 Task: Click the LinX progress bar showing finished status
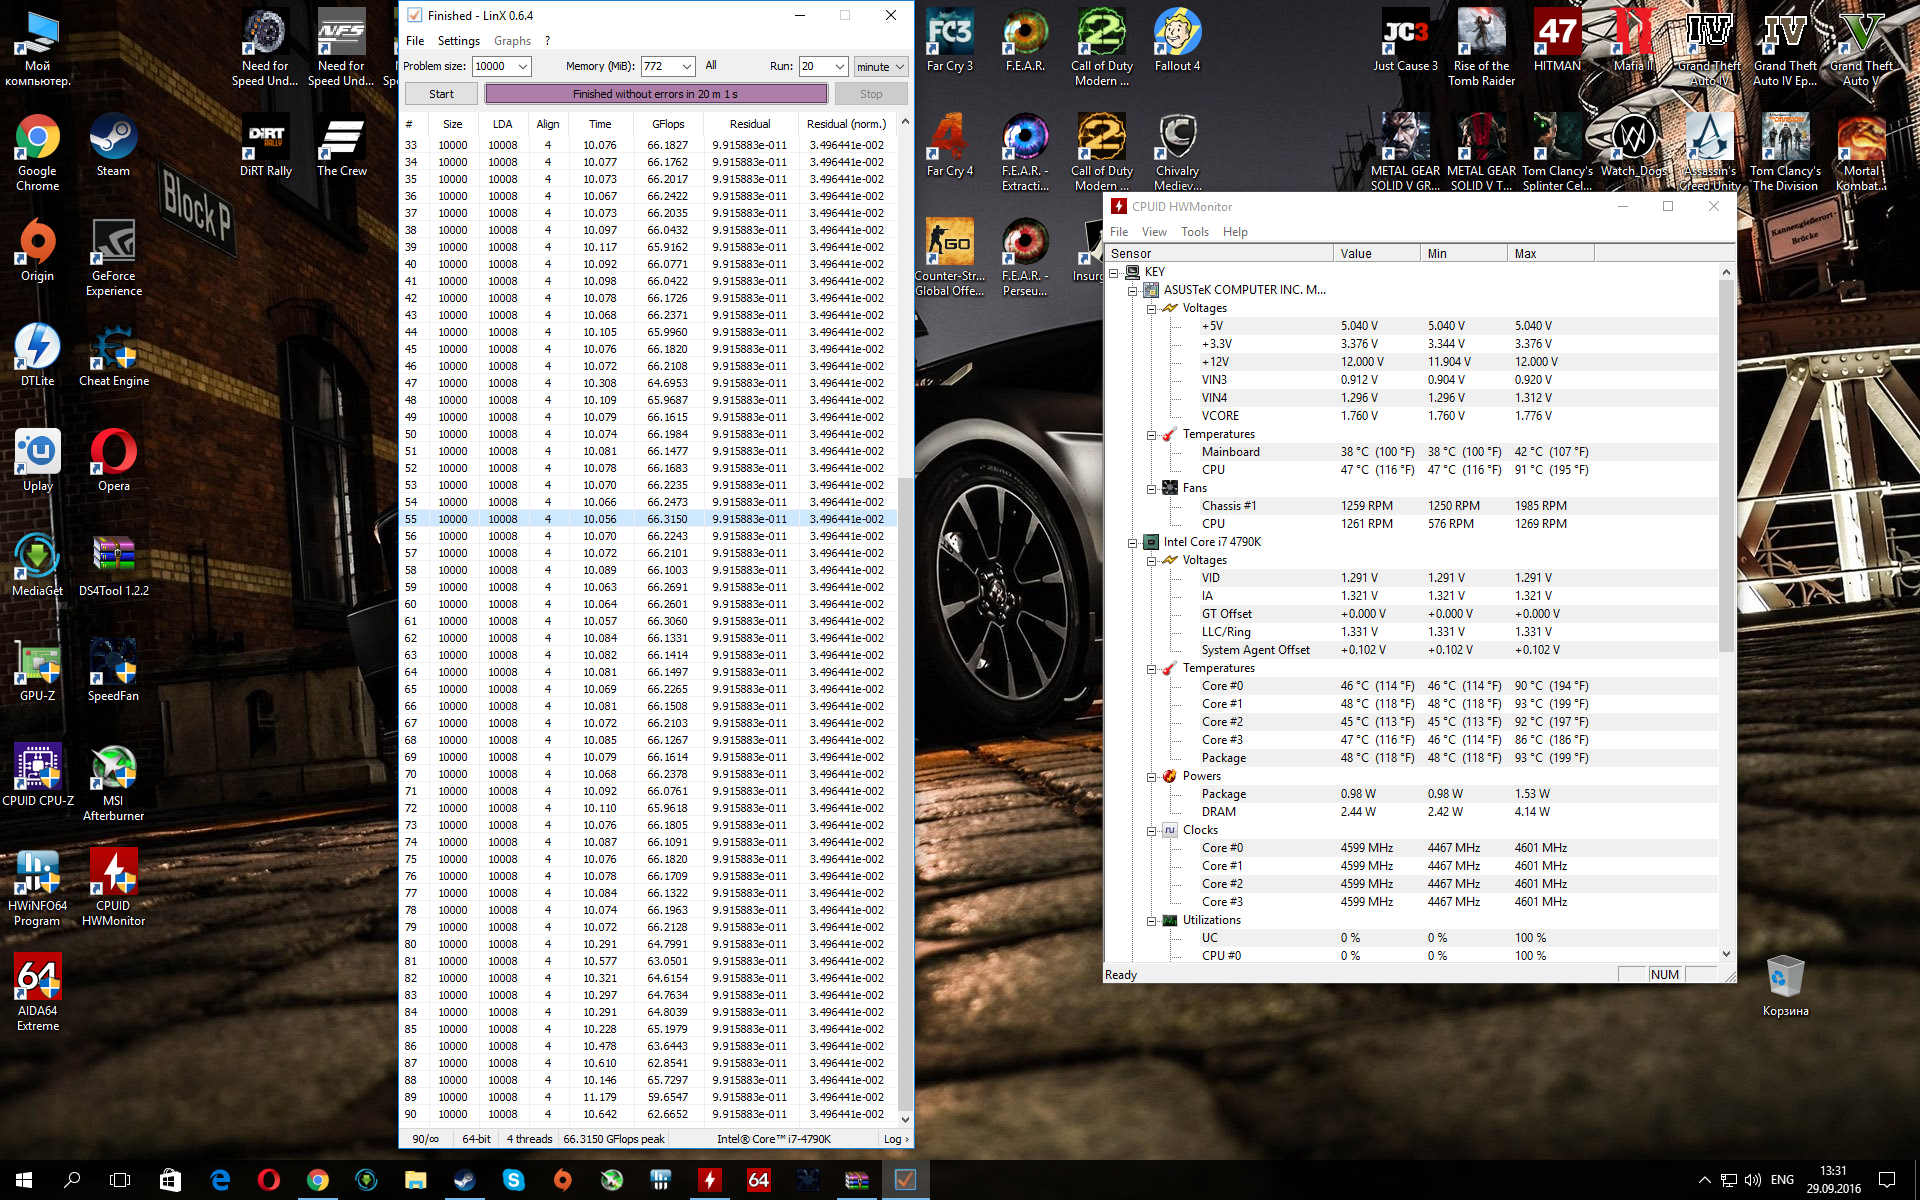[656, 94]
